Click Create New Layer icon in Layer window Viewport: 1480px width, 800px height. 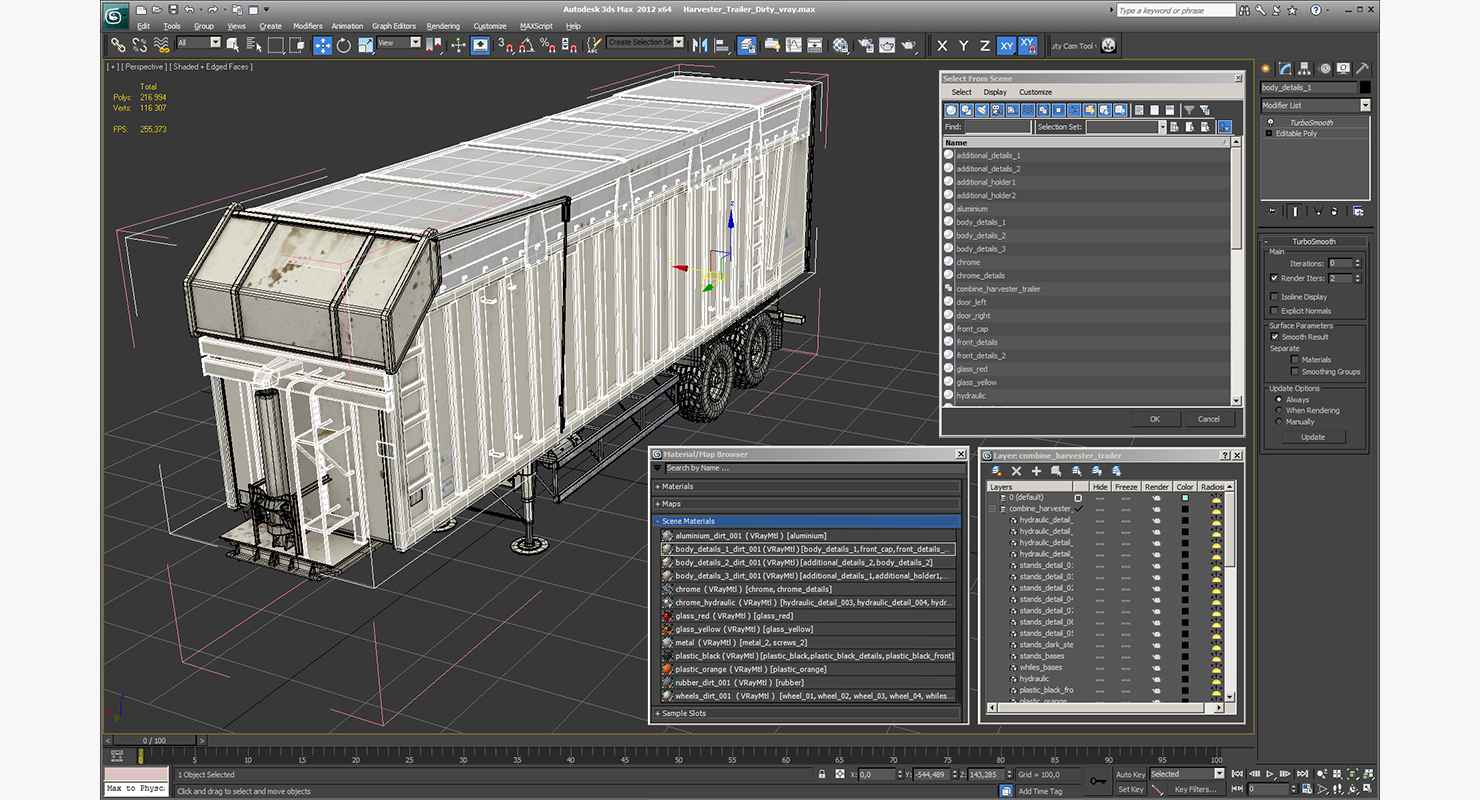pyautogui.click(x=997, y=470)
